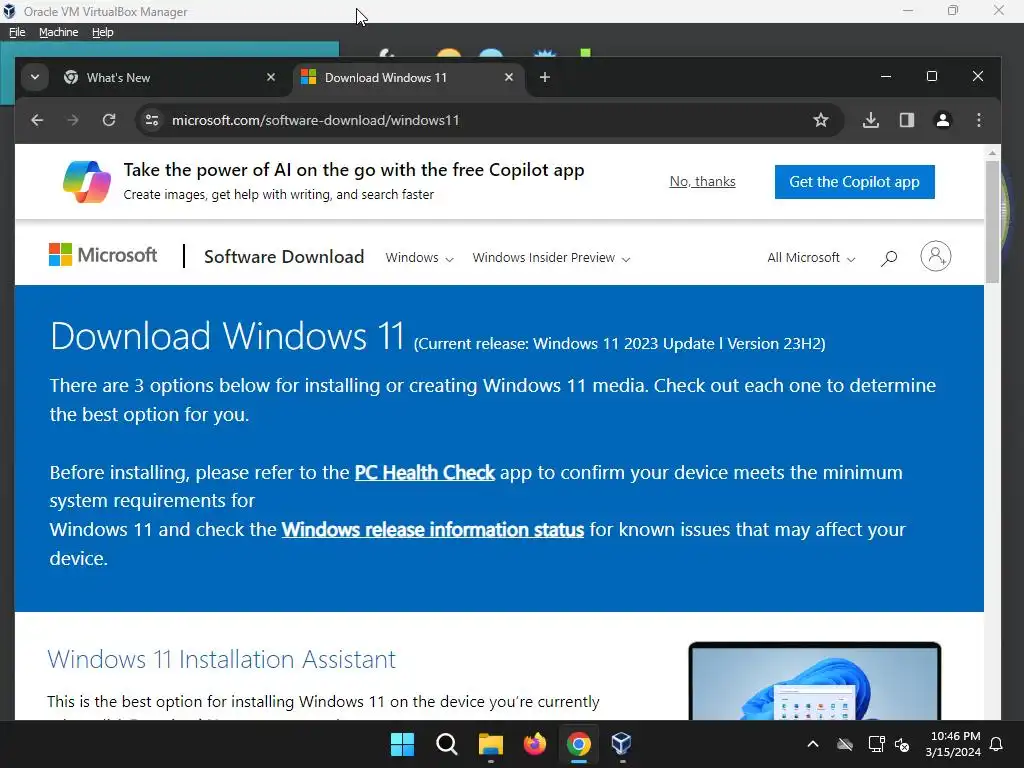This screenshot has height=768, width=1024.
Task: Click the sign-in account icon
Action: [x=935, y=256]
